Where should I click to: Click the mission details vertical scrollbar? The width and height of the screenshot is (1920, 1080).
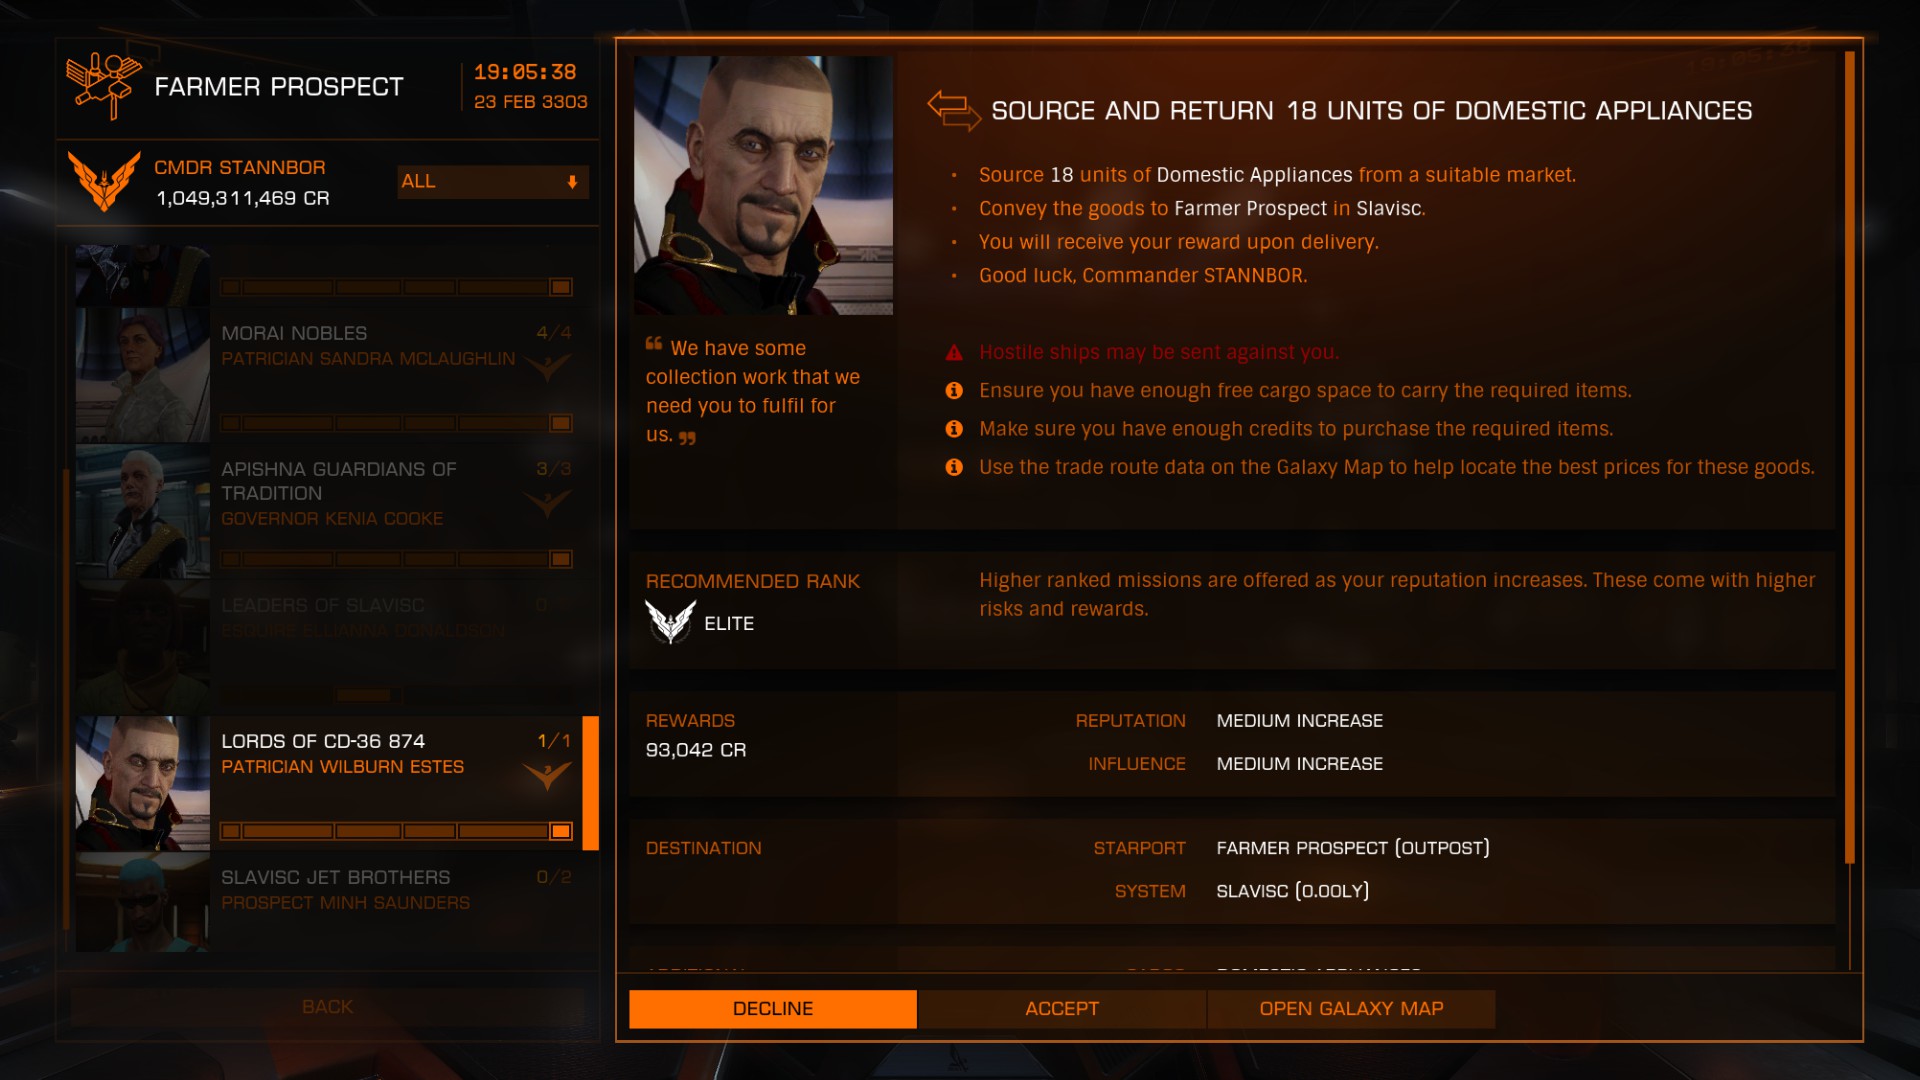[1849, 460]
